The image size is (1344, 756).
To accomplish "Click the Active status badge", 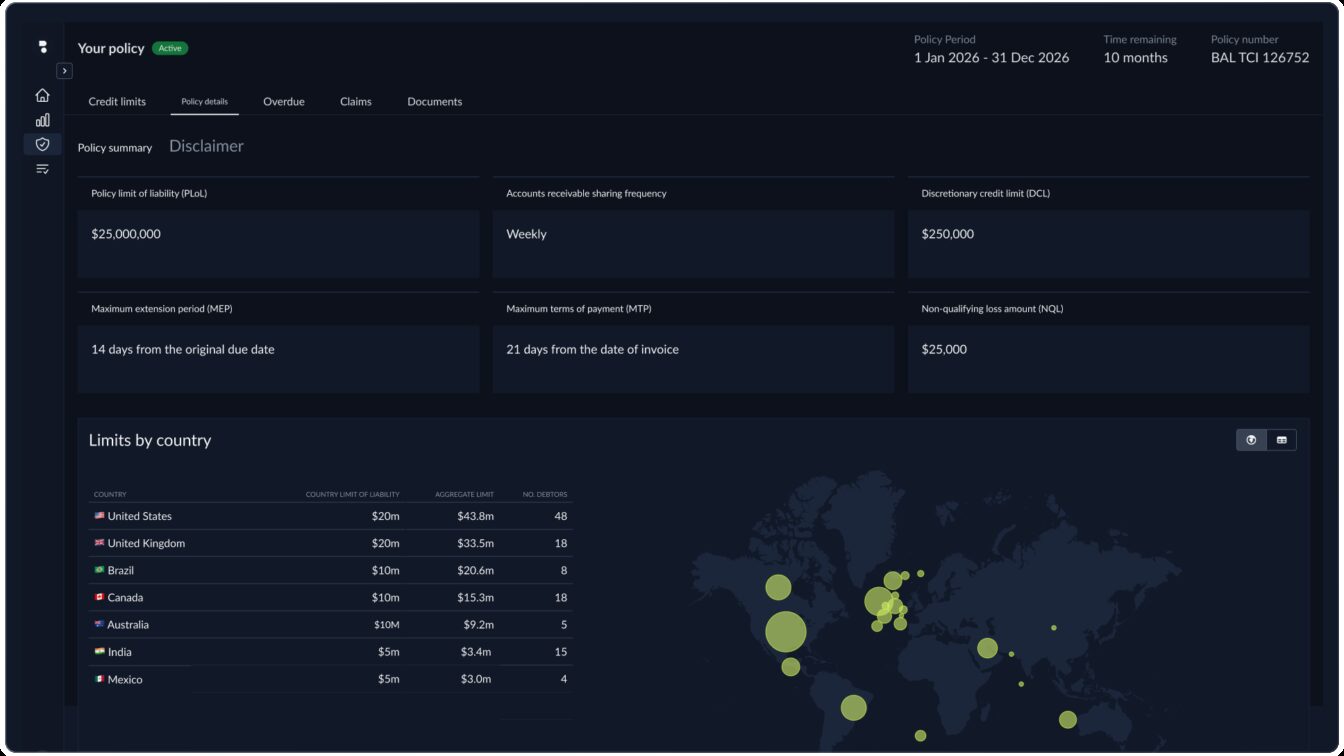I will coord(170,48).
